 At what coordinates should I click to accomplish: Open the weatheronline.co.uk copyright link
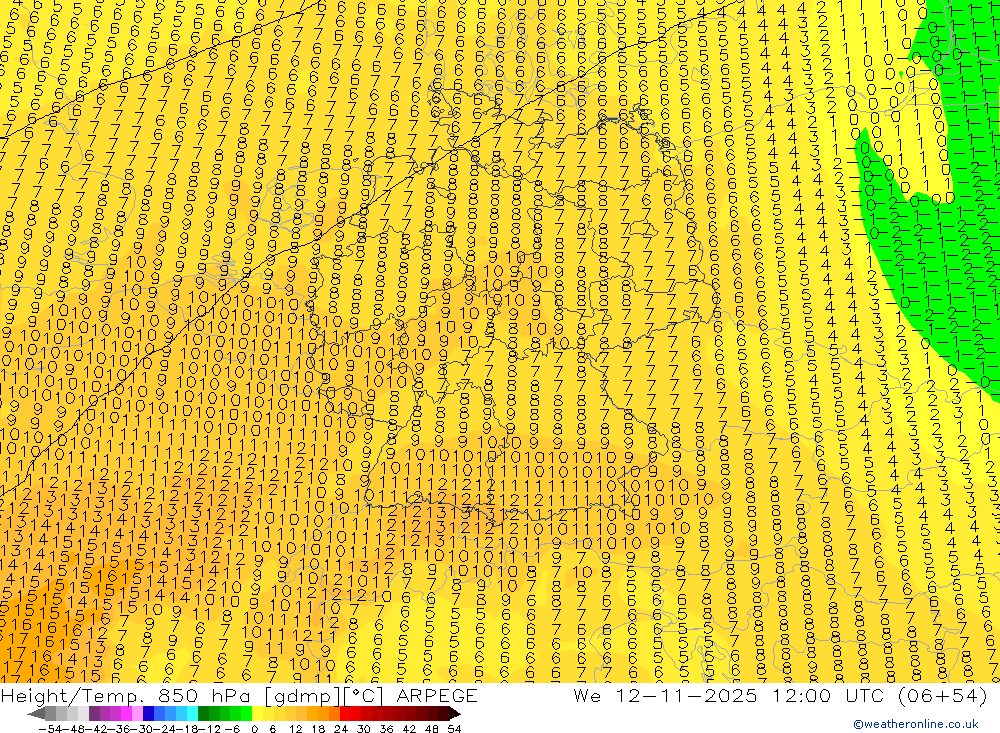click(916, 724)
